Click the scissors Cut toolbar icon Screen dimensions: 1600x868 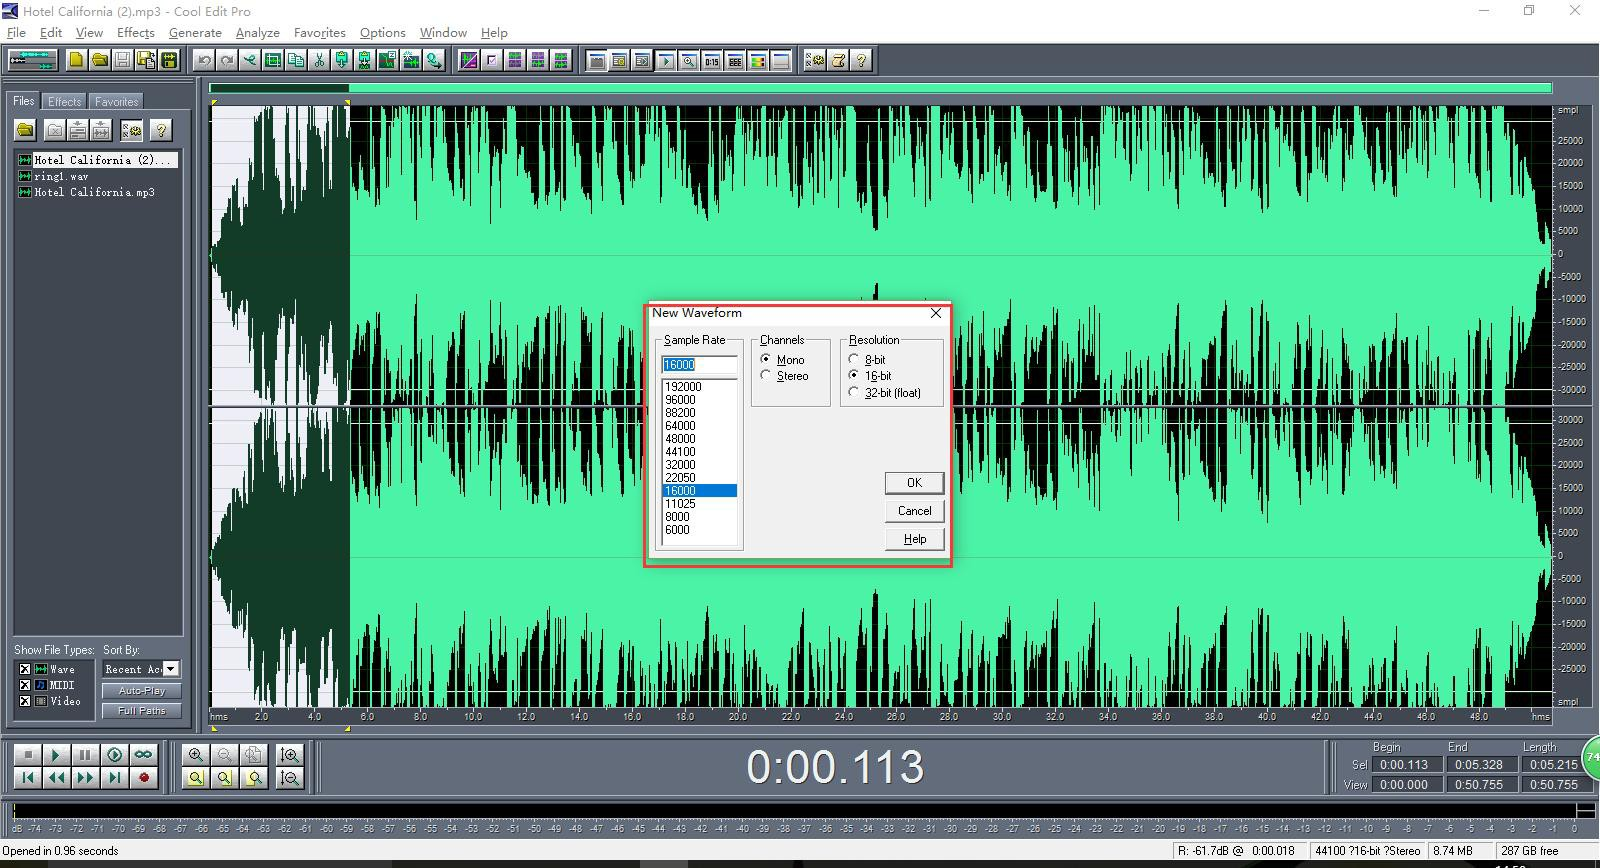click(319, 61)
